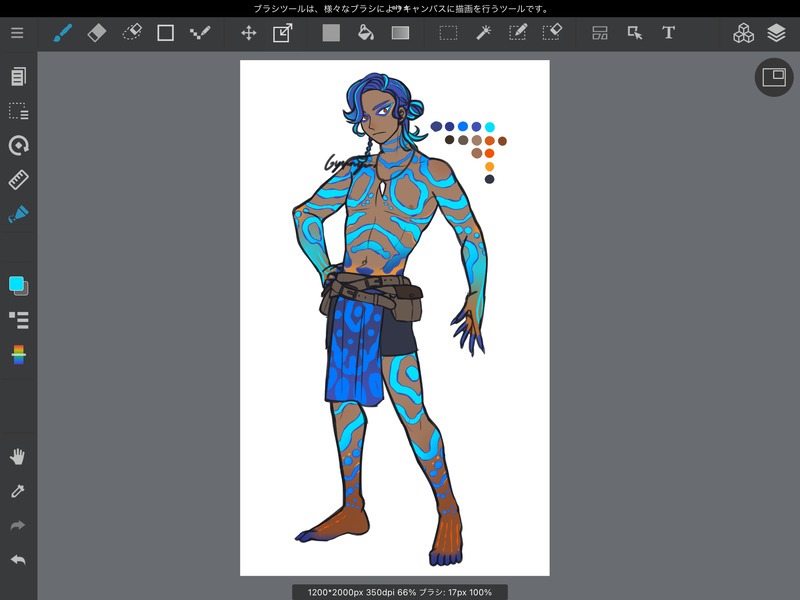Open the document pages icon
This screenshot has height=600, width=800.
point(18,77)
